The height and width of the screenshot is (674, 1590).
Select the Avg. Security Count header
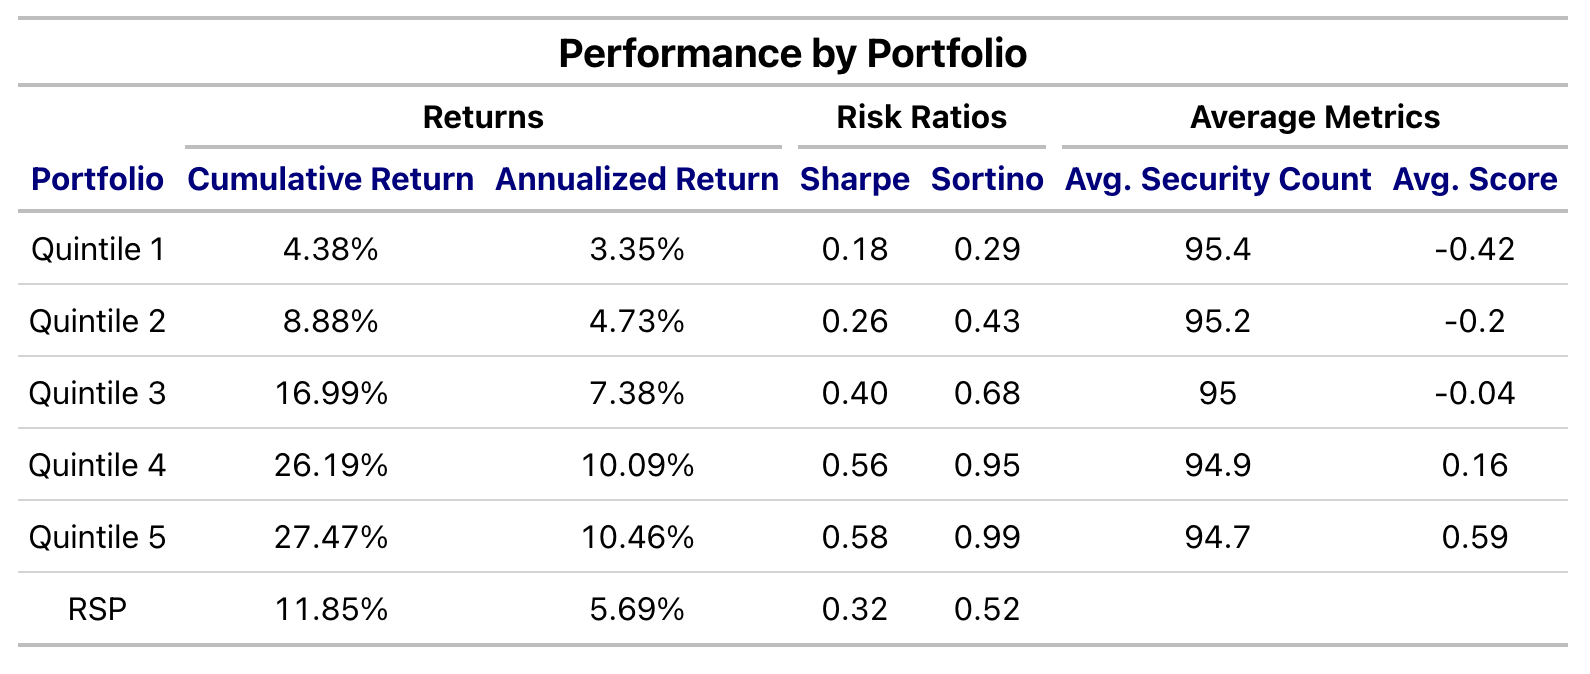coord(1217,179)
